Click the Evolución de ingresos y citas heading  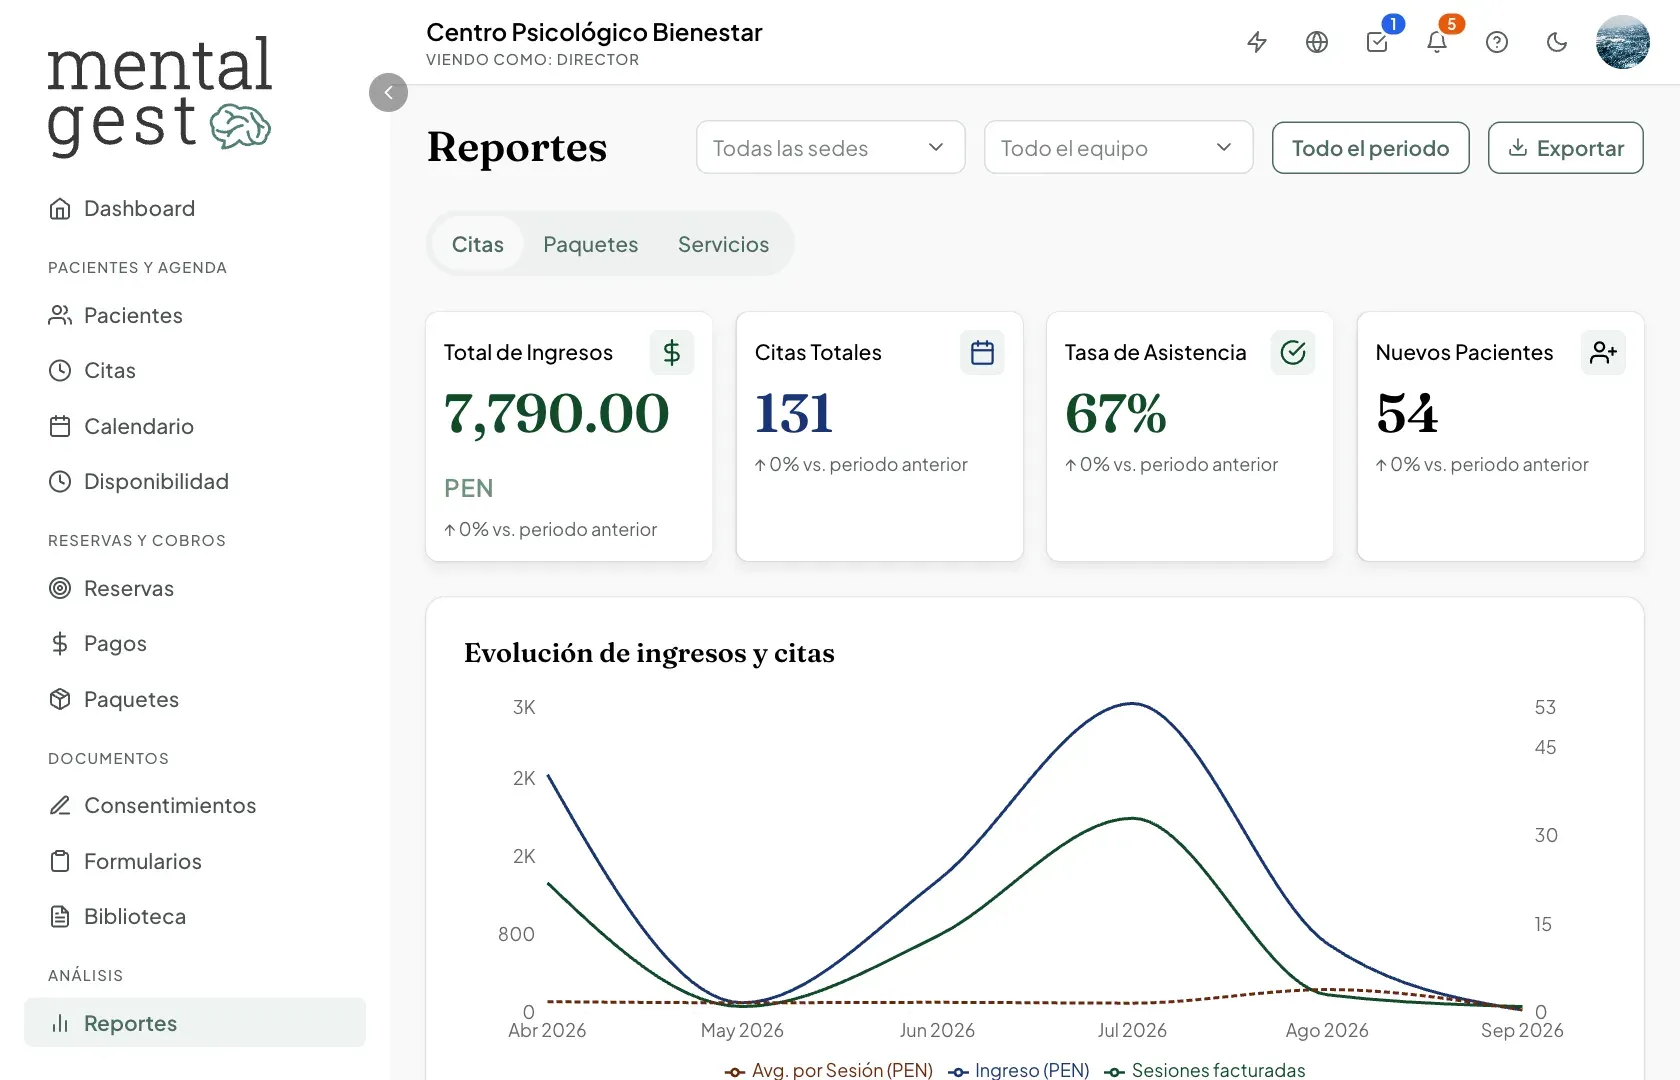click(x=649, y=653)
